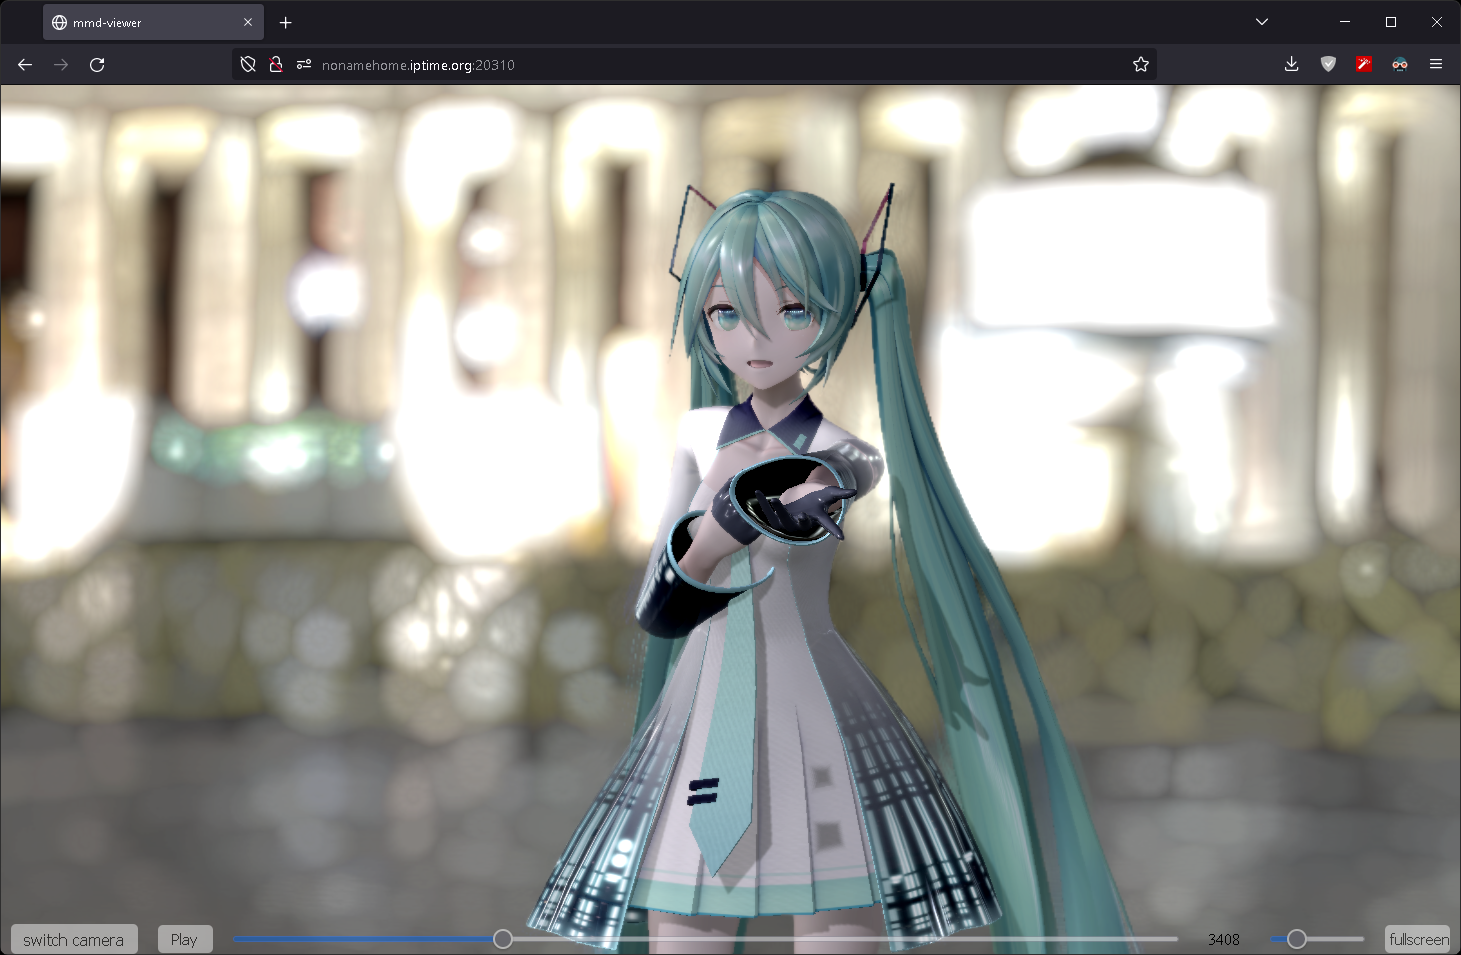Open the browser hamburger menu
The image size is (1461, 955).
coord(1436,65)
